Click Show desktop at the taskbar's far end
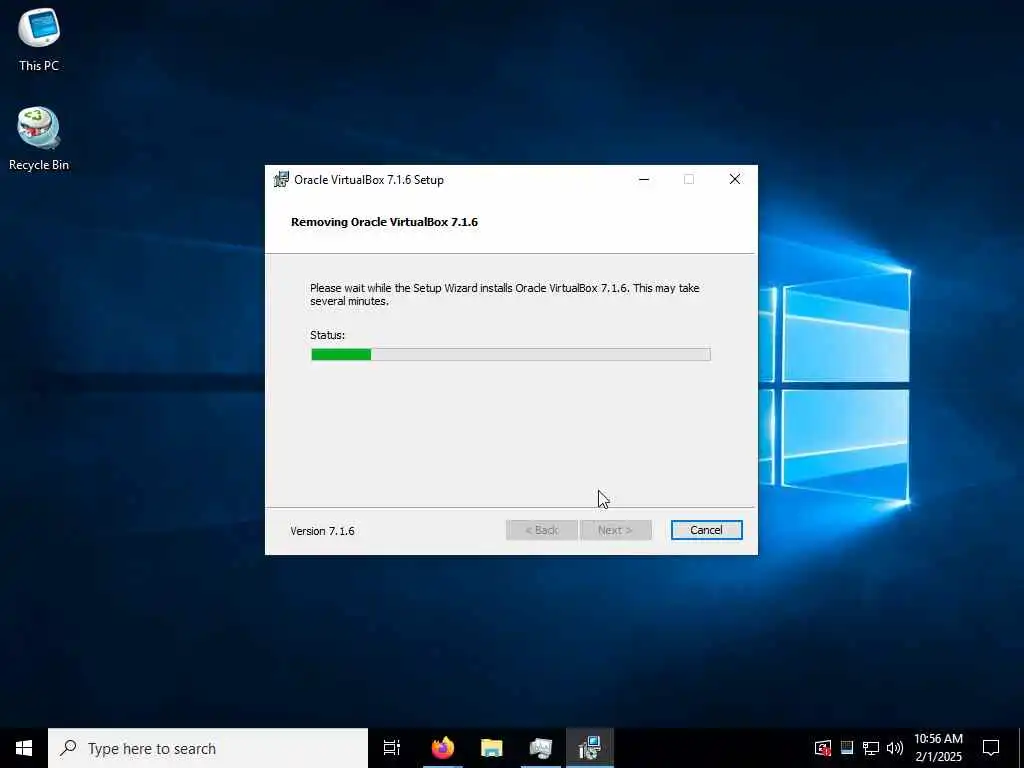This screenshot has width=1024, height=768. pyautogui.click(x=1021, y=748)
